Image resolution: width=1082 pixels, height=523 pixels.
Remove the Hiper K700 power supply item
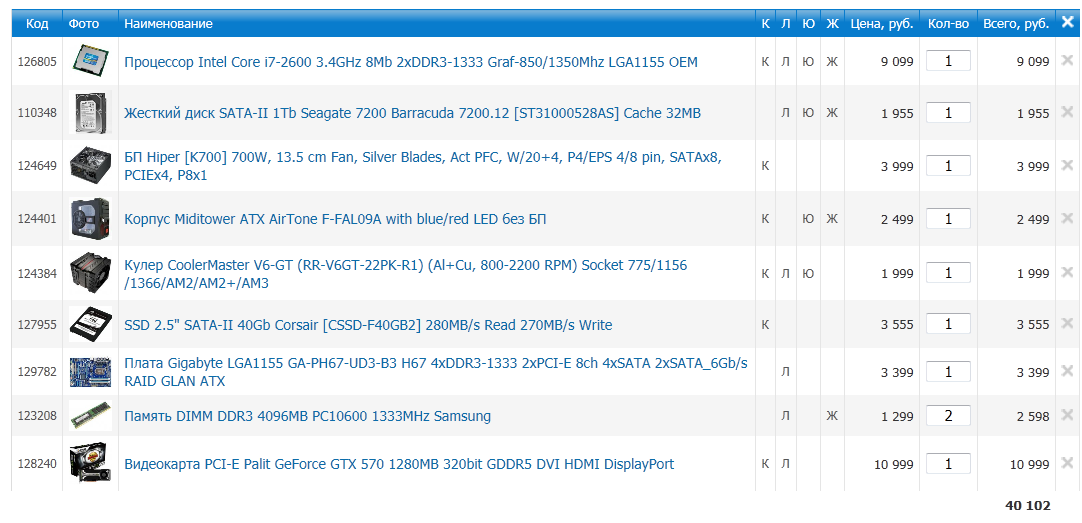point(1067,166)
